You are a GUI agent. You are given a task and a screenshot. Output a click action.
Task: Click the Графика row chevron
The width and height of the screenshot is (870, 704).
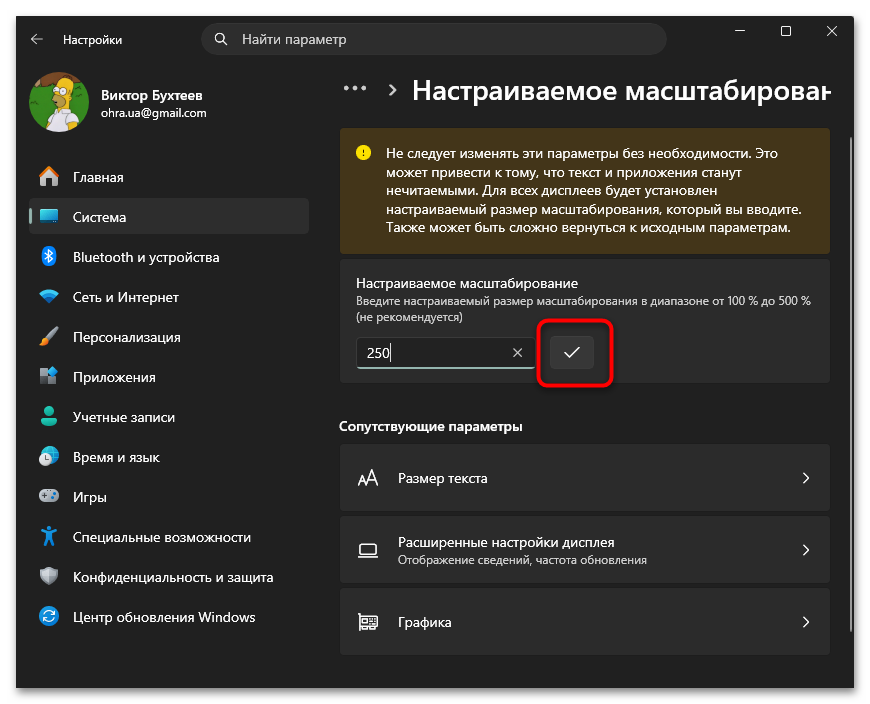(x=806, y=622)
